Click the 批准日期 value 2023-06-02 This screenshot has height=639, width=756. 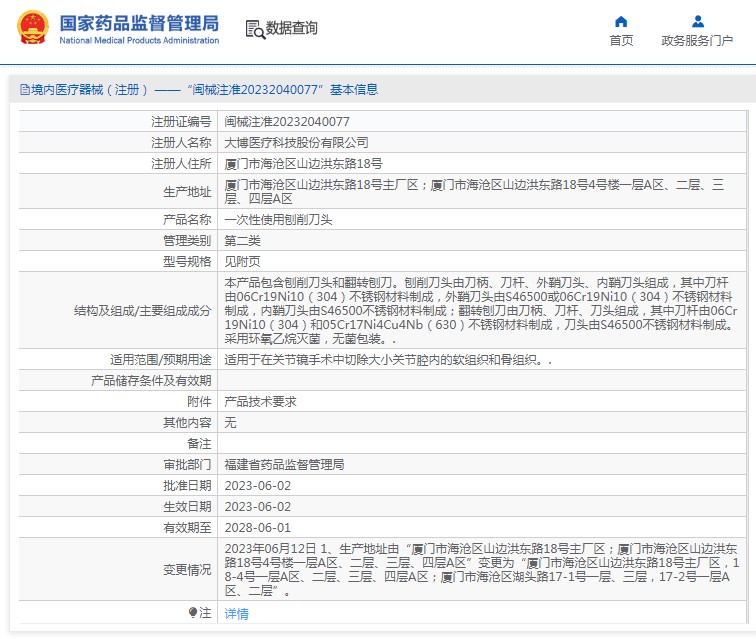[x=258, y=486]
